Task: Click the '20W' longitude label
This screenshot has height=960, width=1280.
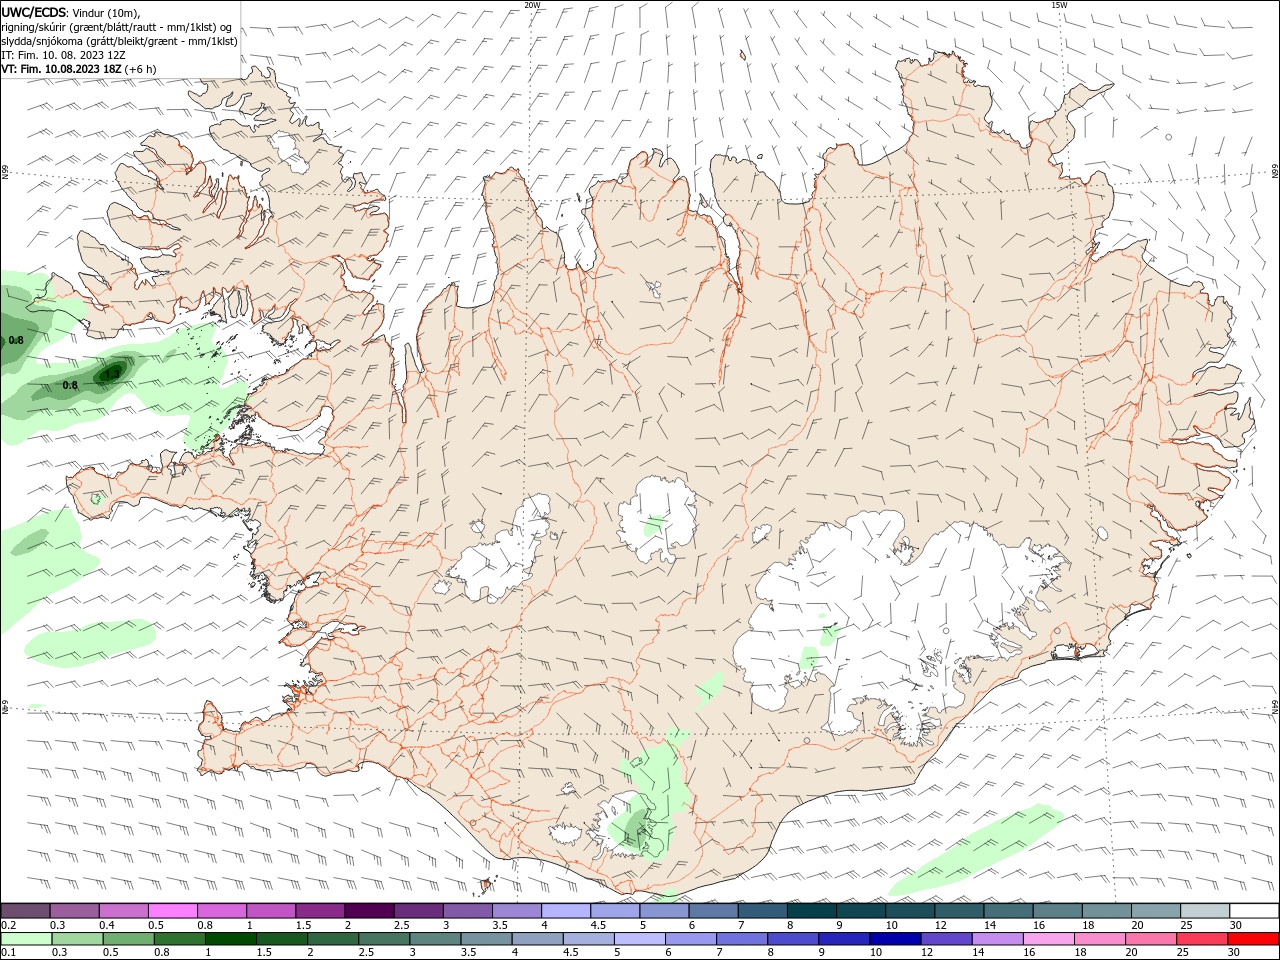Action: point(532,5)
